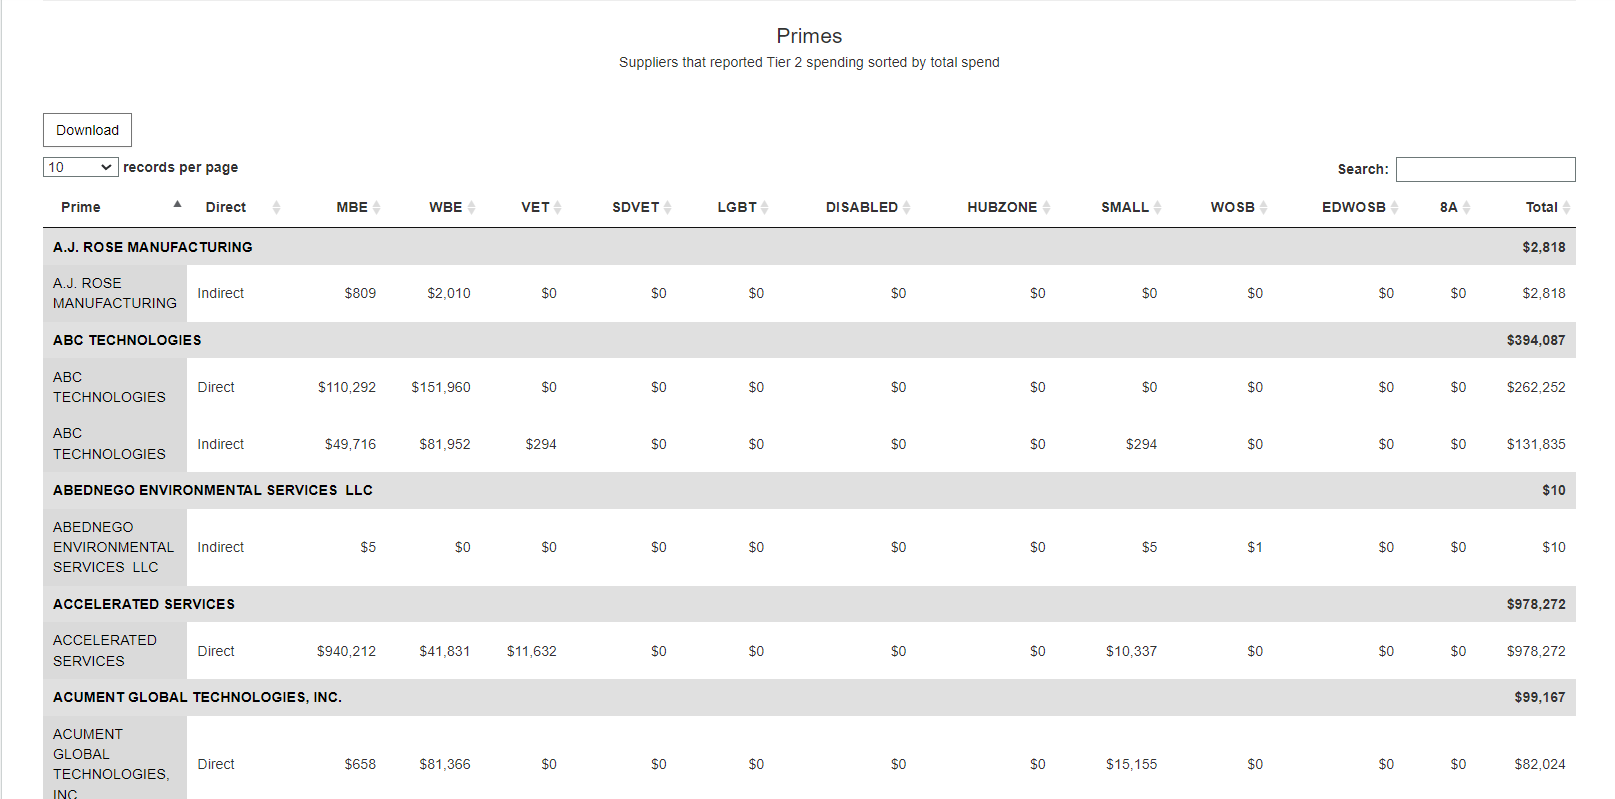This screenshot has width=1615, height=799.
Task: Sort by SDVET column arrows
Action: [667, 207]
